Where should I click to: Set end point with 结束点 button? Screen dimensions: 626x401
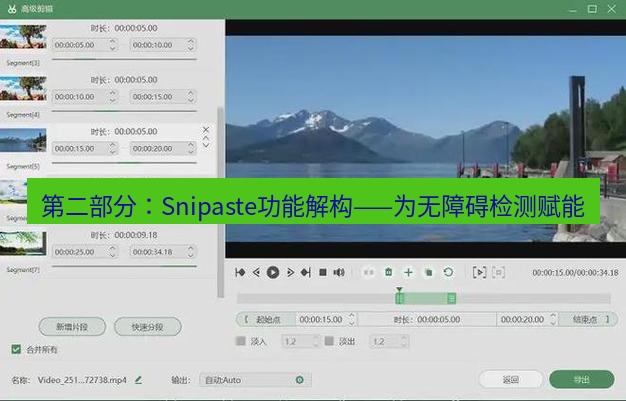(588, 320)
